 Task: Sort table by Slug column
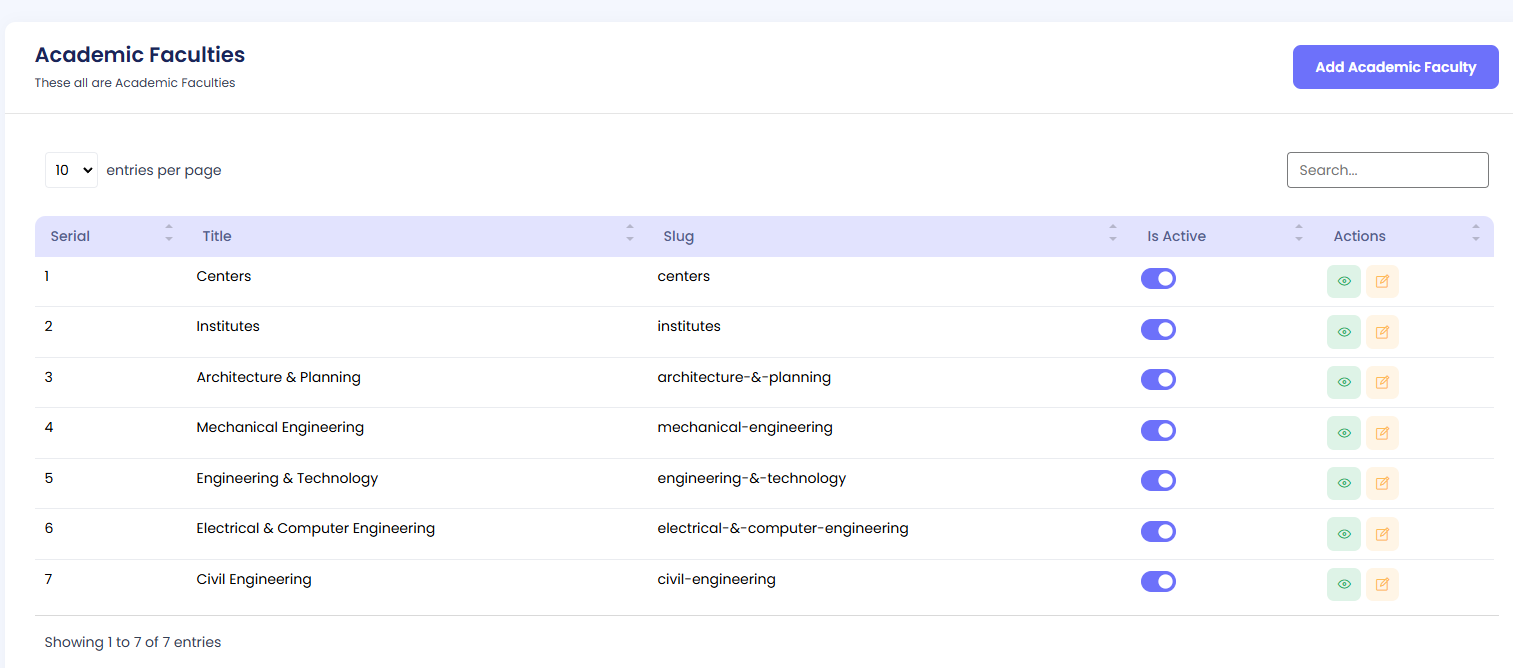tap(678, 237)
